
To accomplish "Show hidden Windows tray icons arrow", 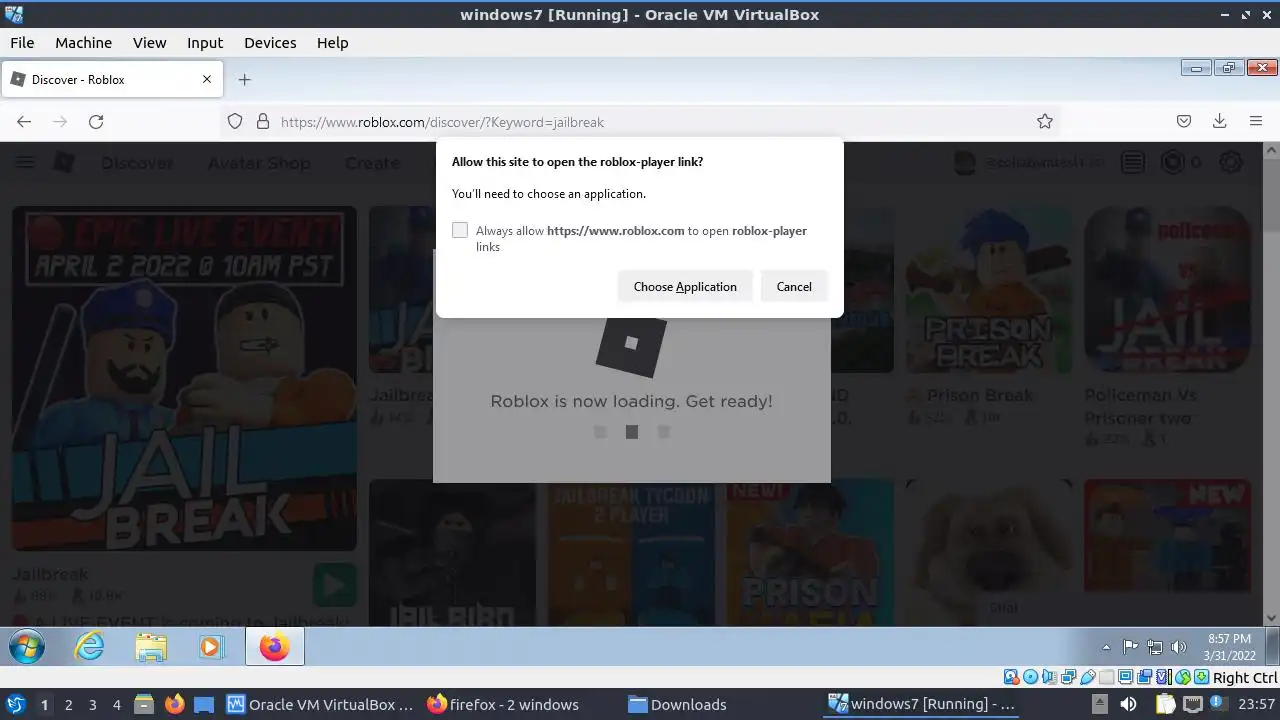I will pos(1106,647).
